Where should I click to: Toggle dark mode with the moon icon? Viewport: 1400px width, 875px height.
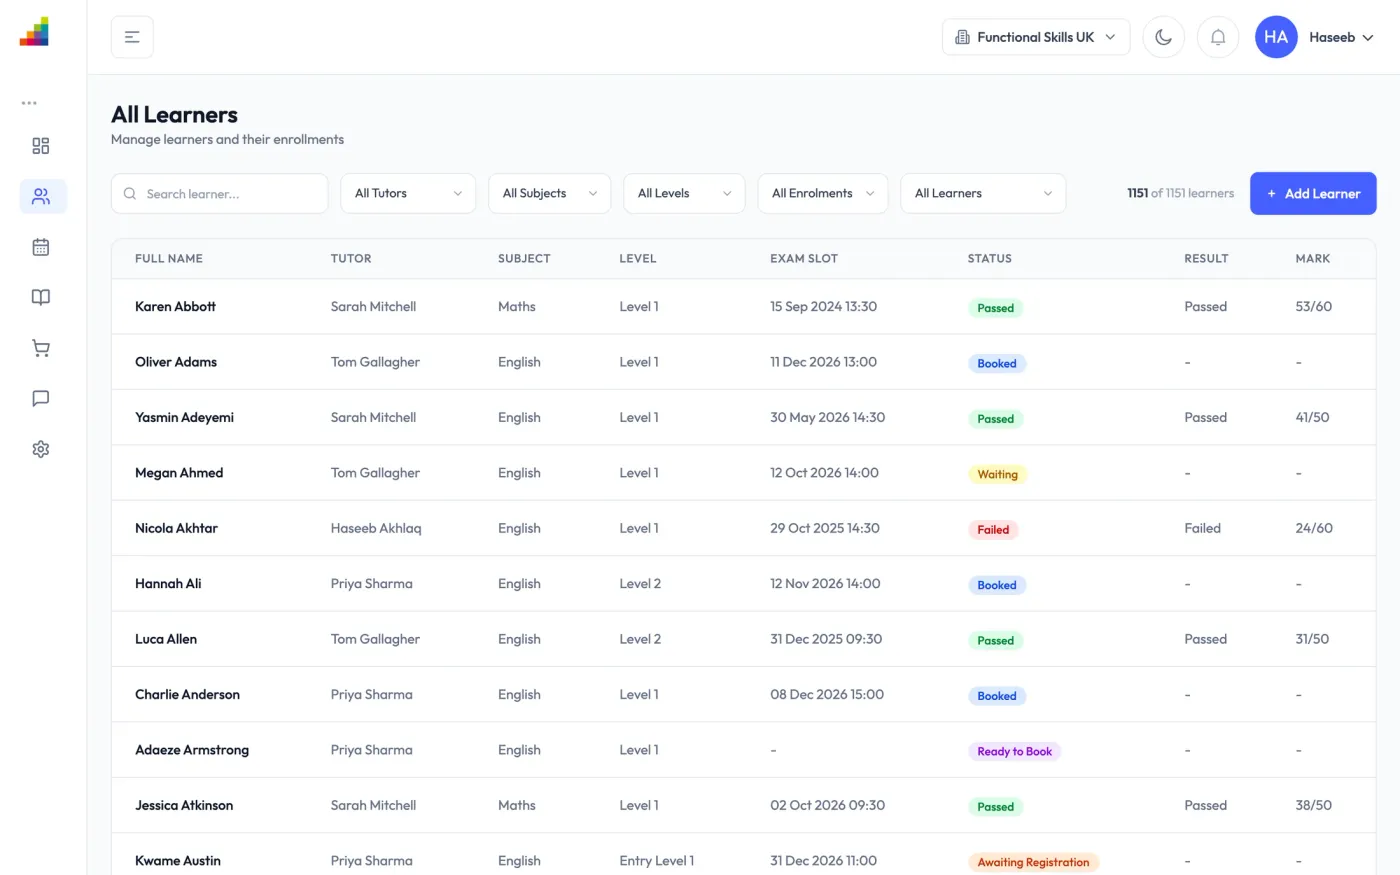click(x=1163, y=37)
